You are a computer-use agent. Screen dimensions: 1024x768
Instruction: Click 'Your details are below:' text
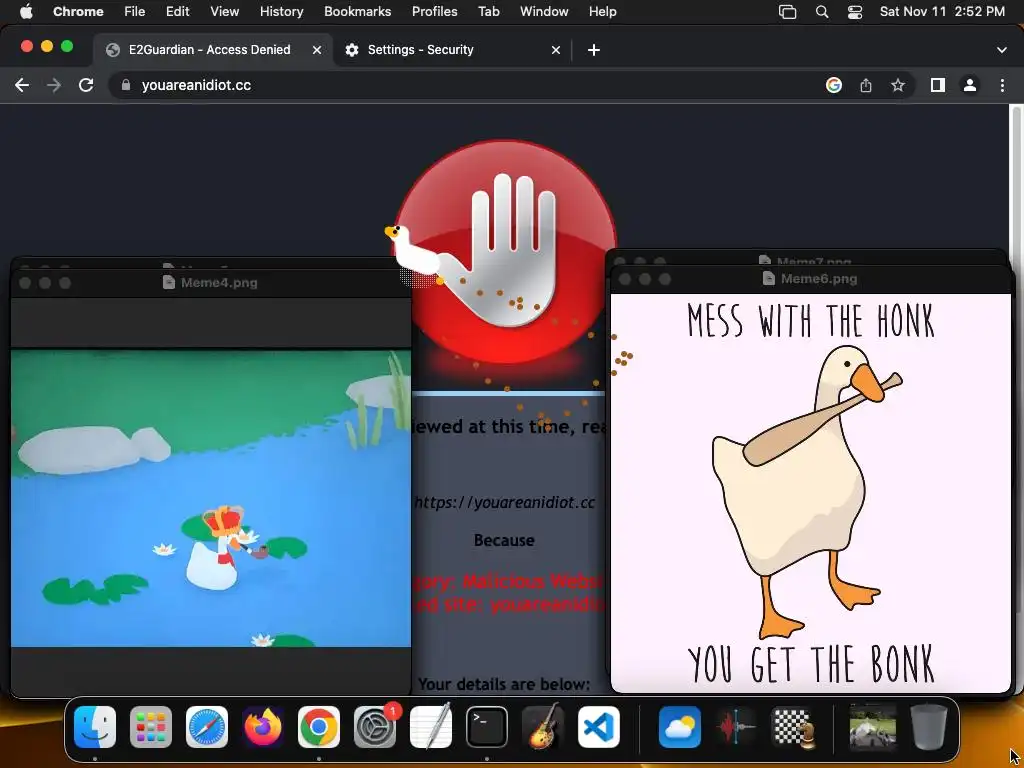[504, 684]
